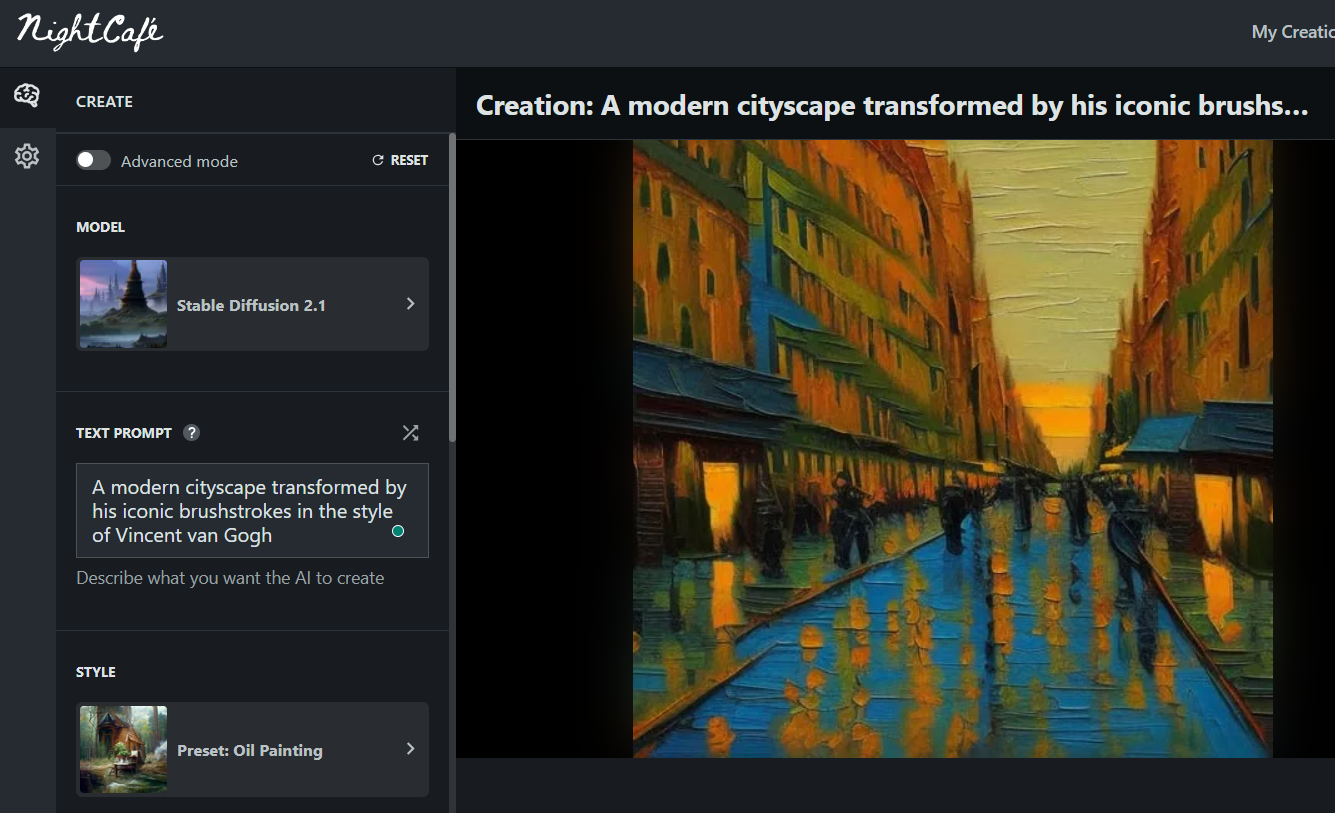The height and width of the screenshot is (813, 1335).
Task: Shuffle to a random text prompt
Action: pos(410,433)
